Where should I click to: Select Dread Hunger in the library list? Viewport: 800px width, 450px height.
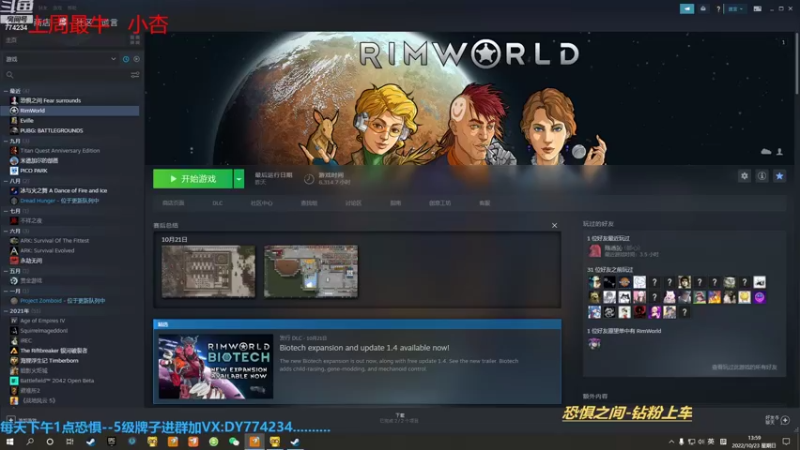point(59,201)
